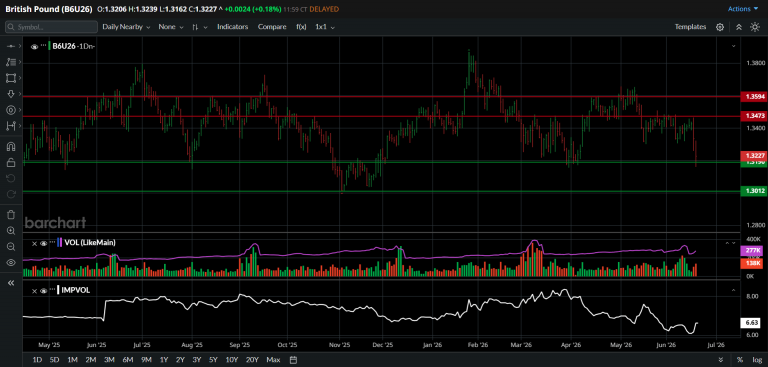Open the date range calendar picker
This screenshot has height=367, width=768.
click(293, 360)
